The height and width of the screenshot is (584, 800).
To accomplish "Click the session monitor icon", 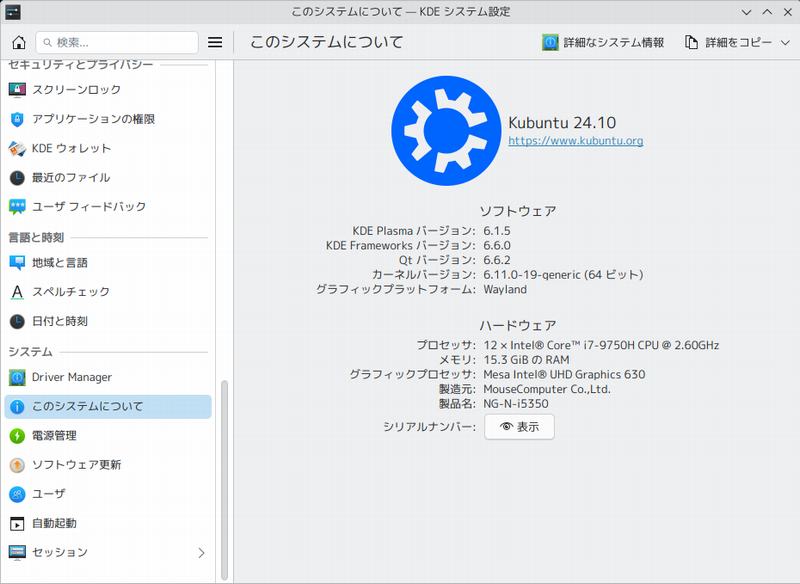I will click(17, 552).
